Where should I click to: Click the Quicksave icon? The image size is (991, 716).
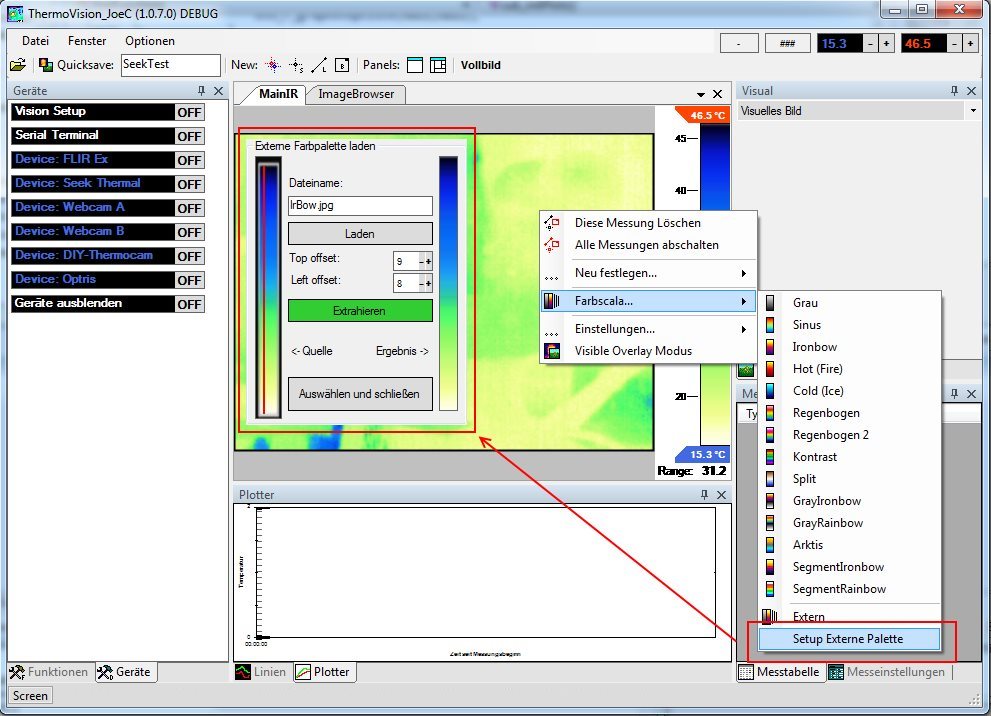pos(46,65)
